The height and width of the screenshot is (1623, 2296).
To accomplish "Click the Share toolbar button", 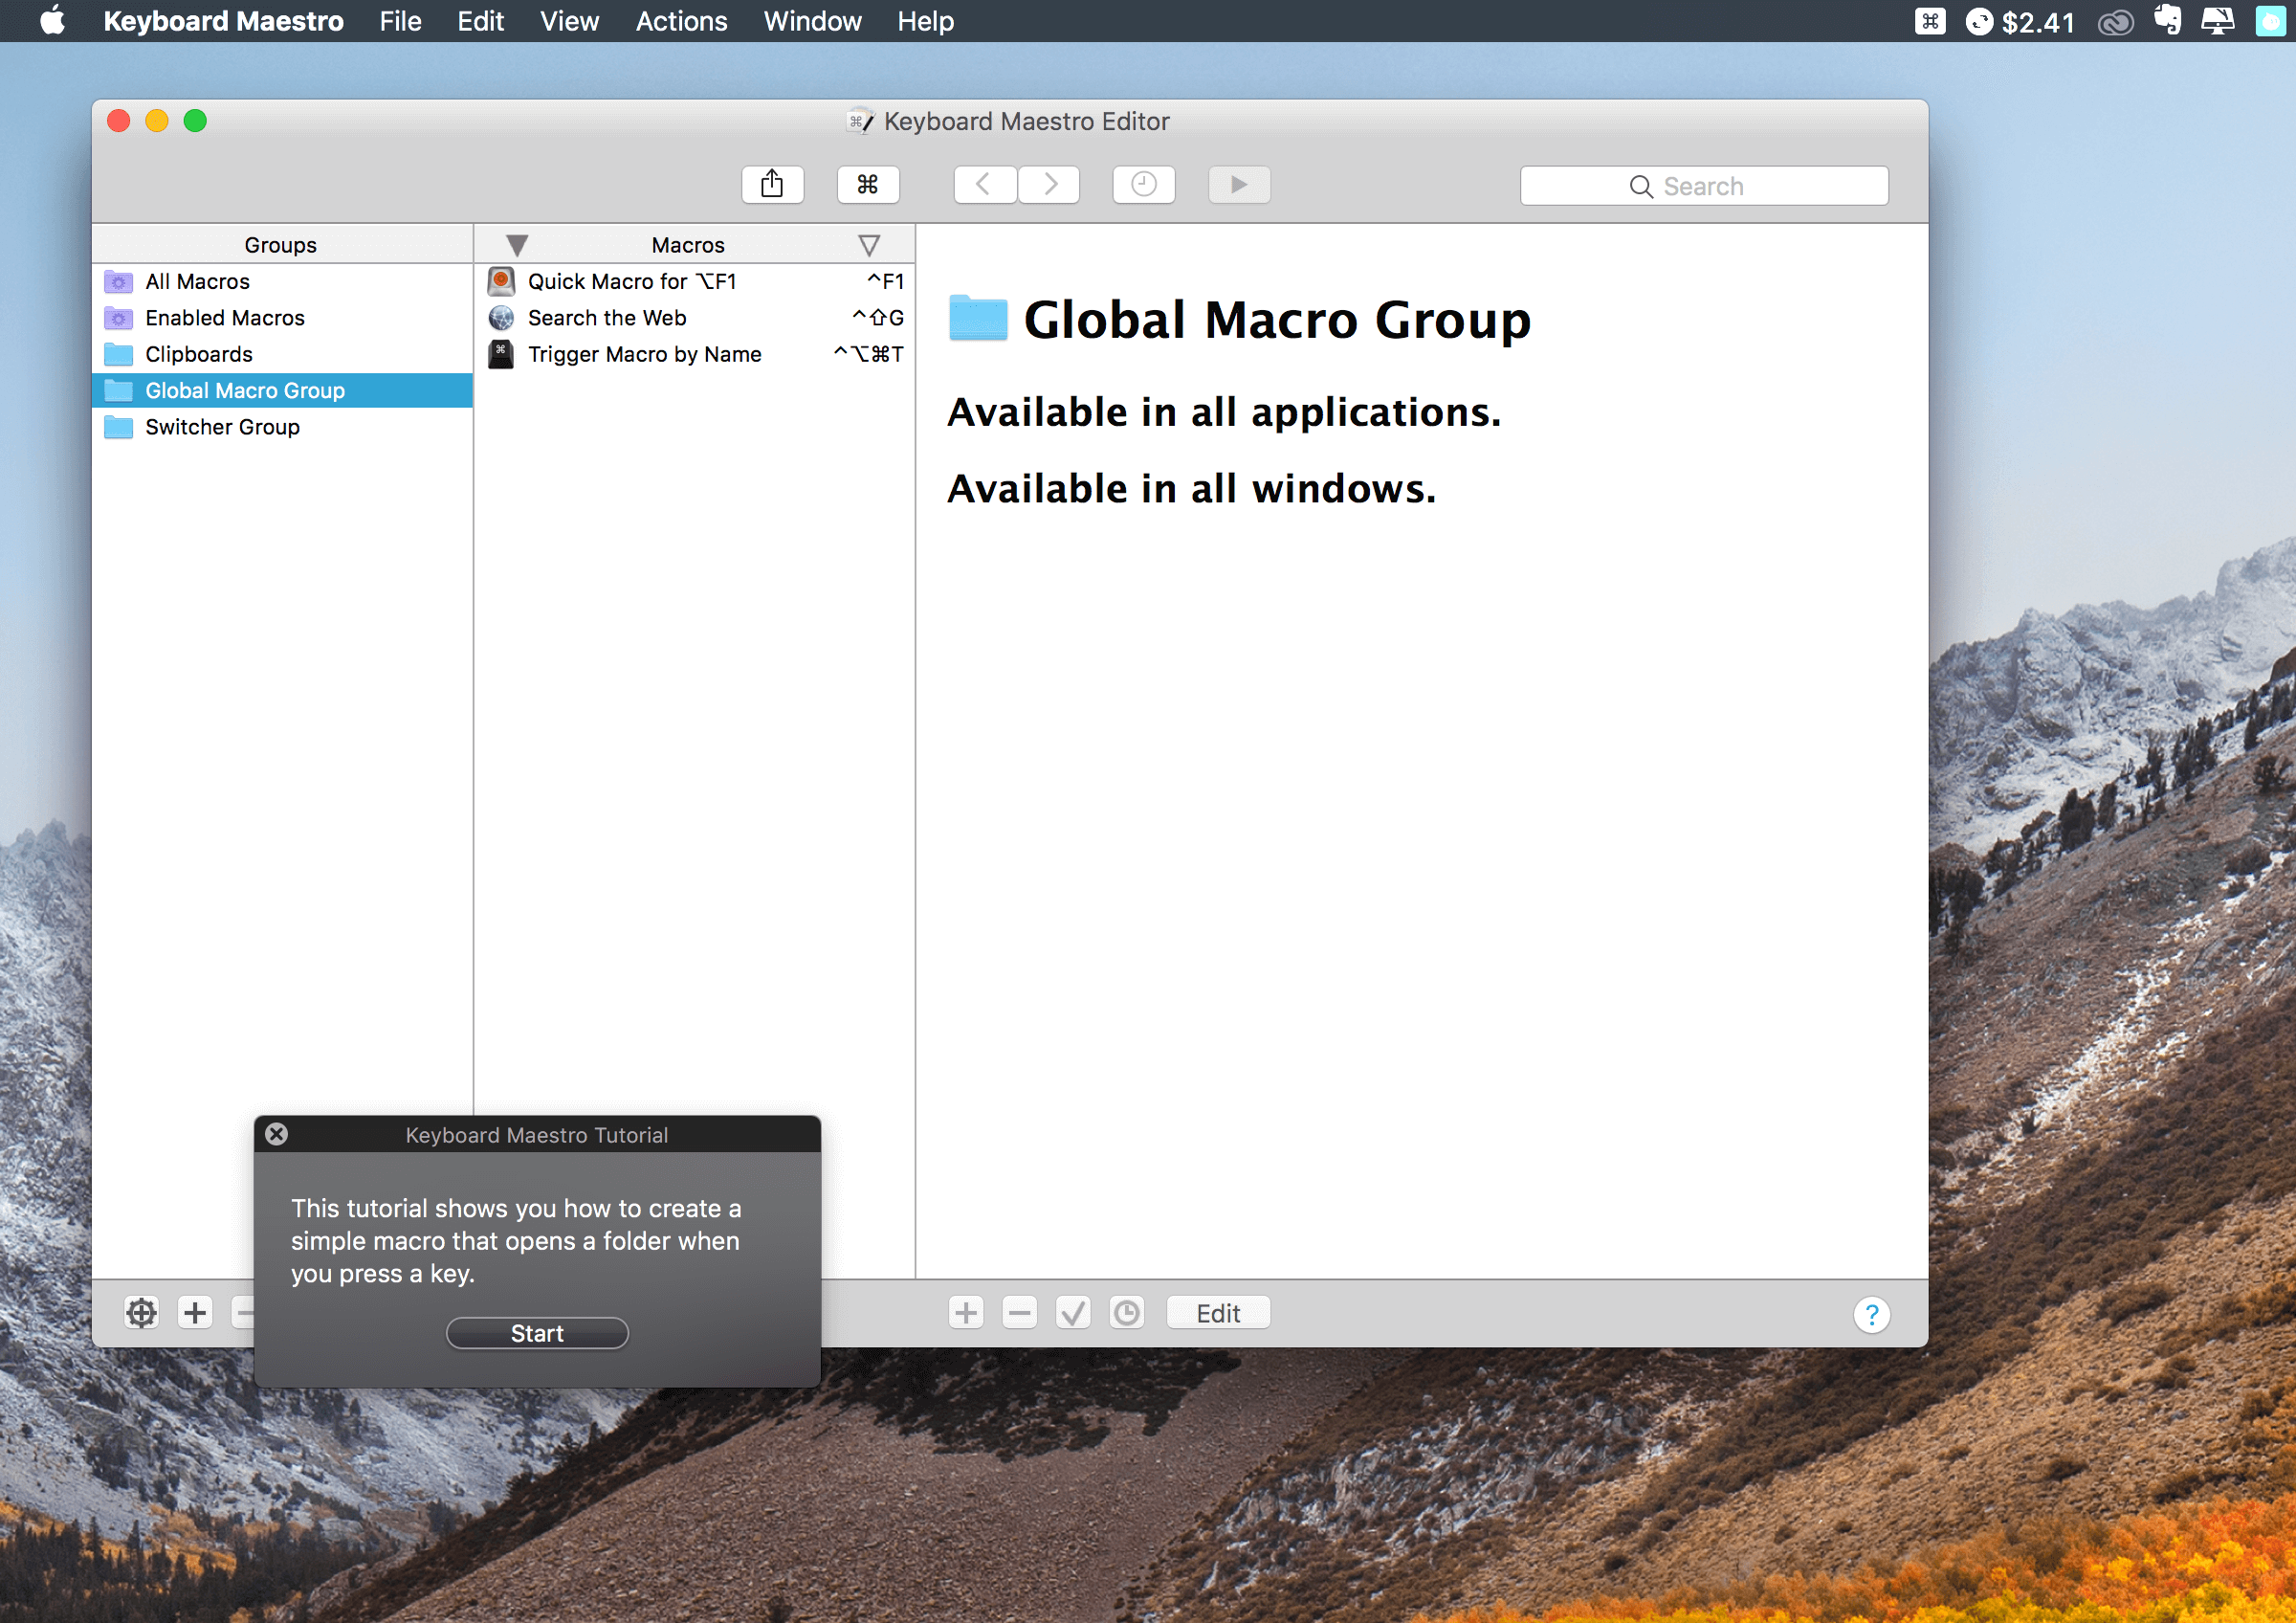I will (x=772, y=185).
